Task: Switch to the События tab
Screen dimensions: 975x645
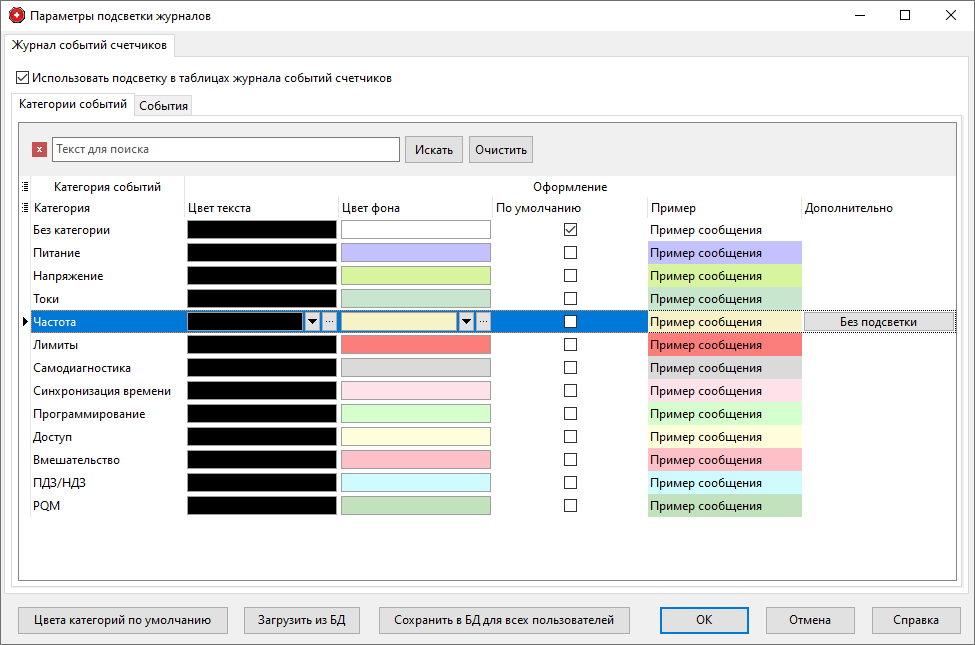Action: point(163,106)
